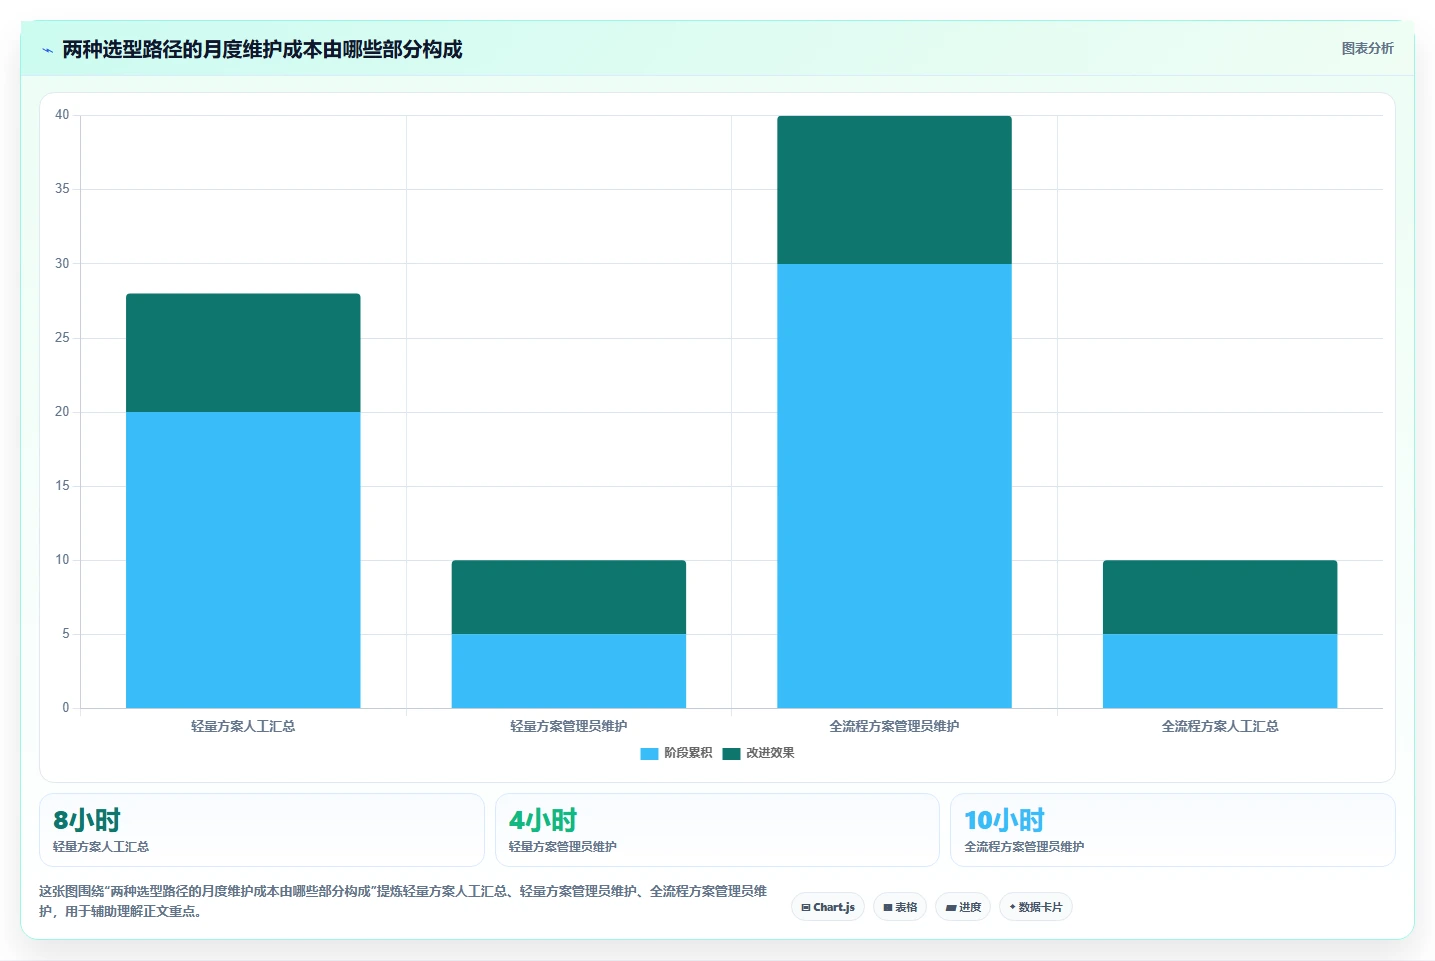Click the 轻量方案管理员维护 axis label
1435x961 pixels.
(569, 726)
